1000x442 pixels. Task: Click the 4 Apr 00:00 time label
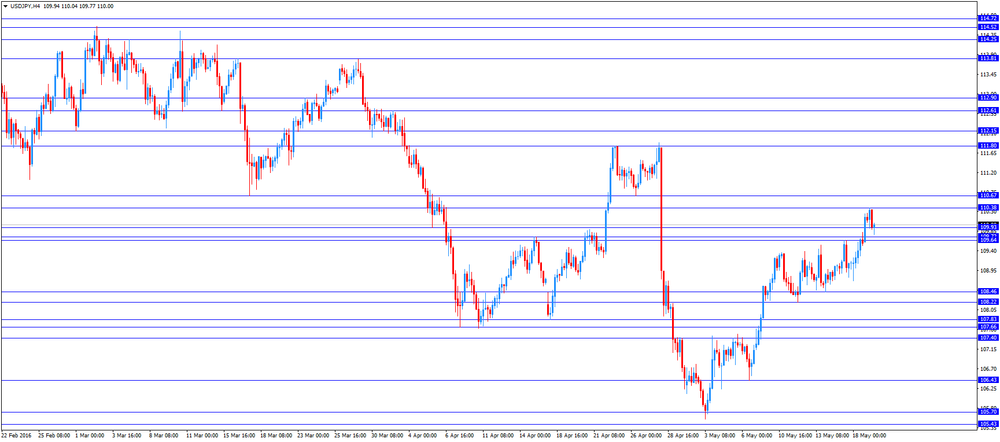(424, 437)
